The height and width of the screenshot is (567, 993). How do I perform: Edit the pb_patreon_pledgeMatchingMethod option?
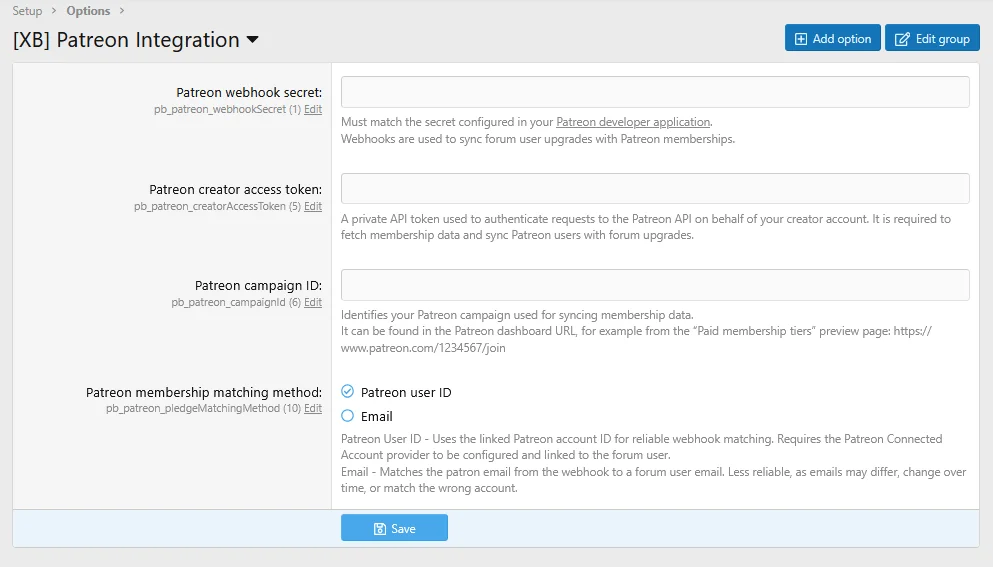[313, 409]
